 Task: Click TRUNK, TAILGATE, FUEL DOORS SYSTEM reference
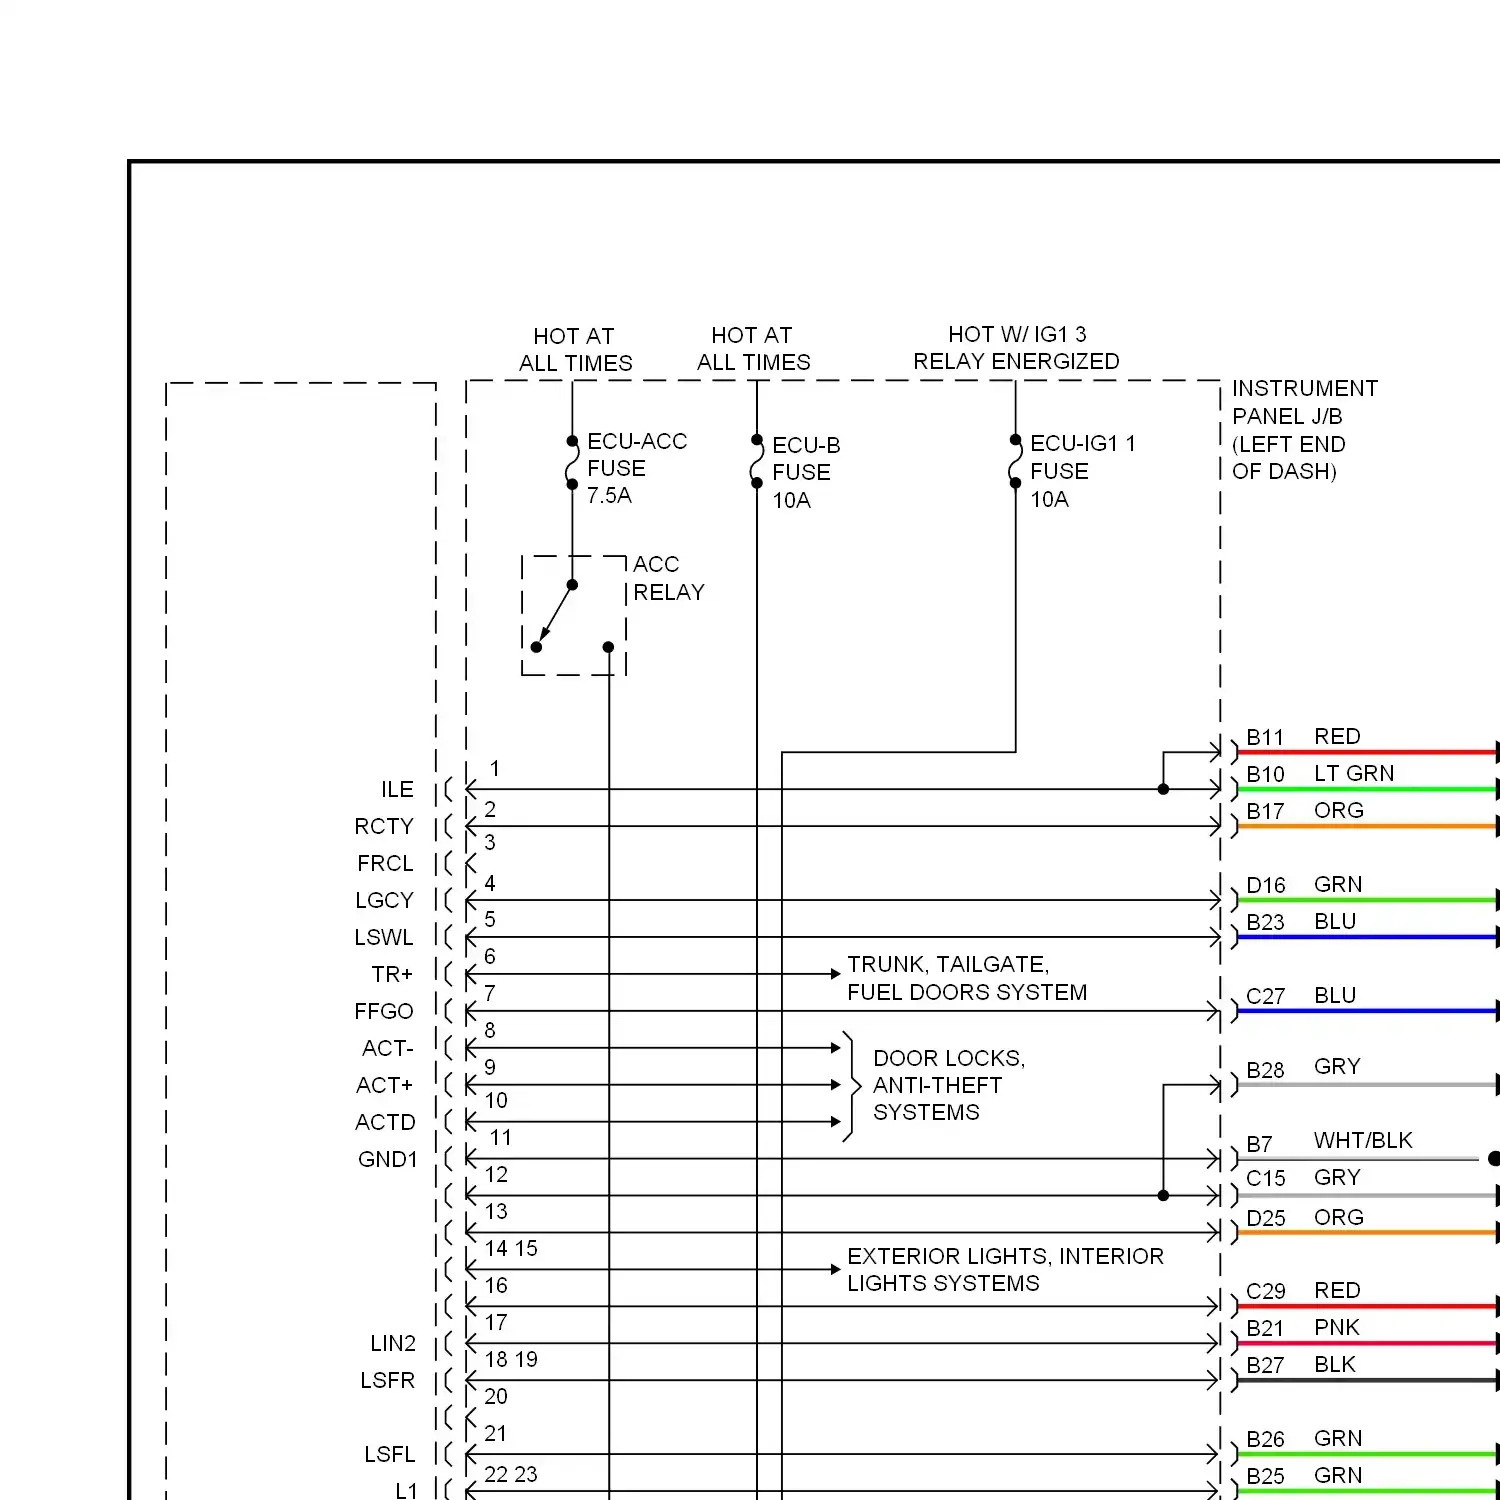click(x=967, y=978)
